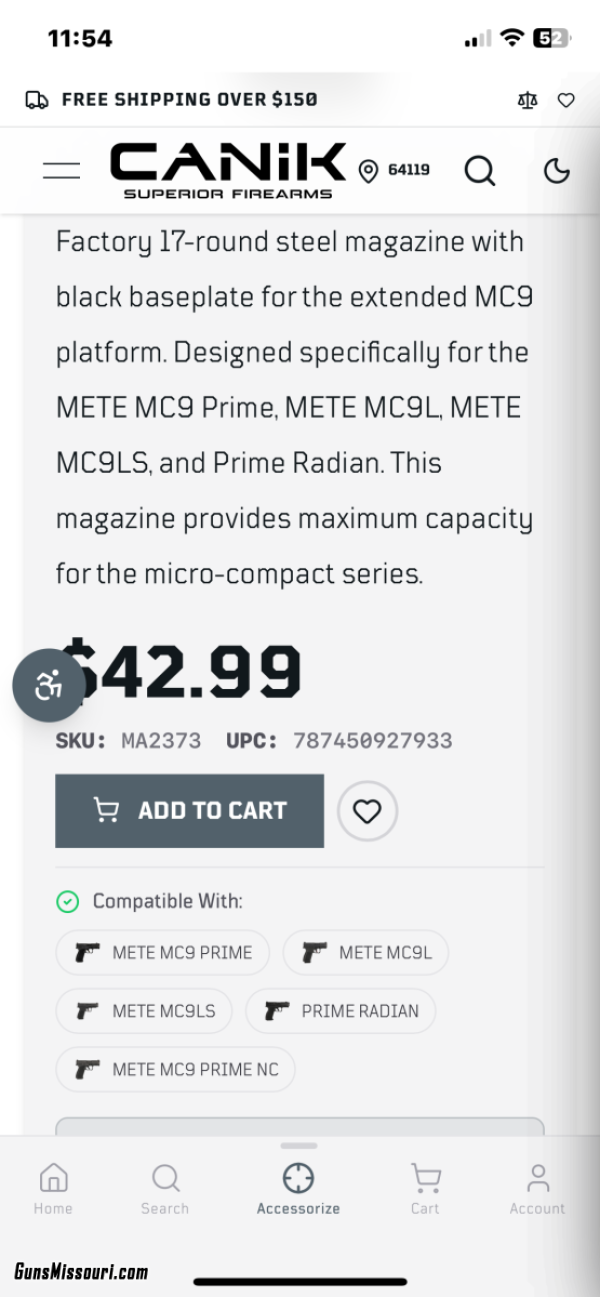Go to the Home tab
The height and width of the screenshot is (1297, 600).
[x=53, y=1189]
